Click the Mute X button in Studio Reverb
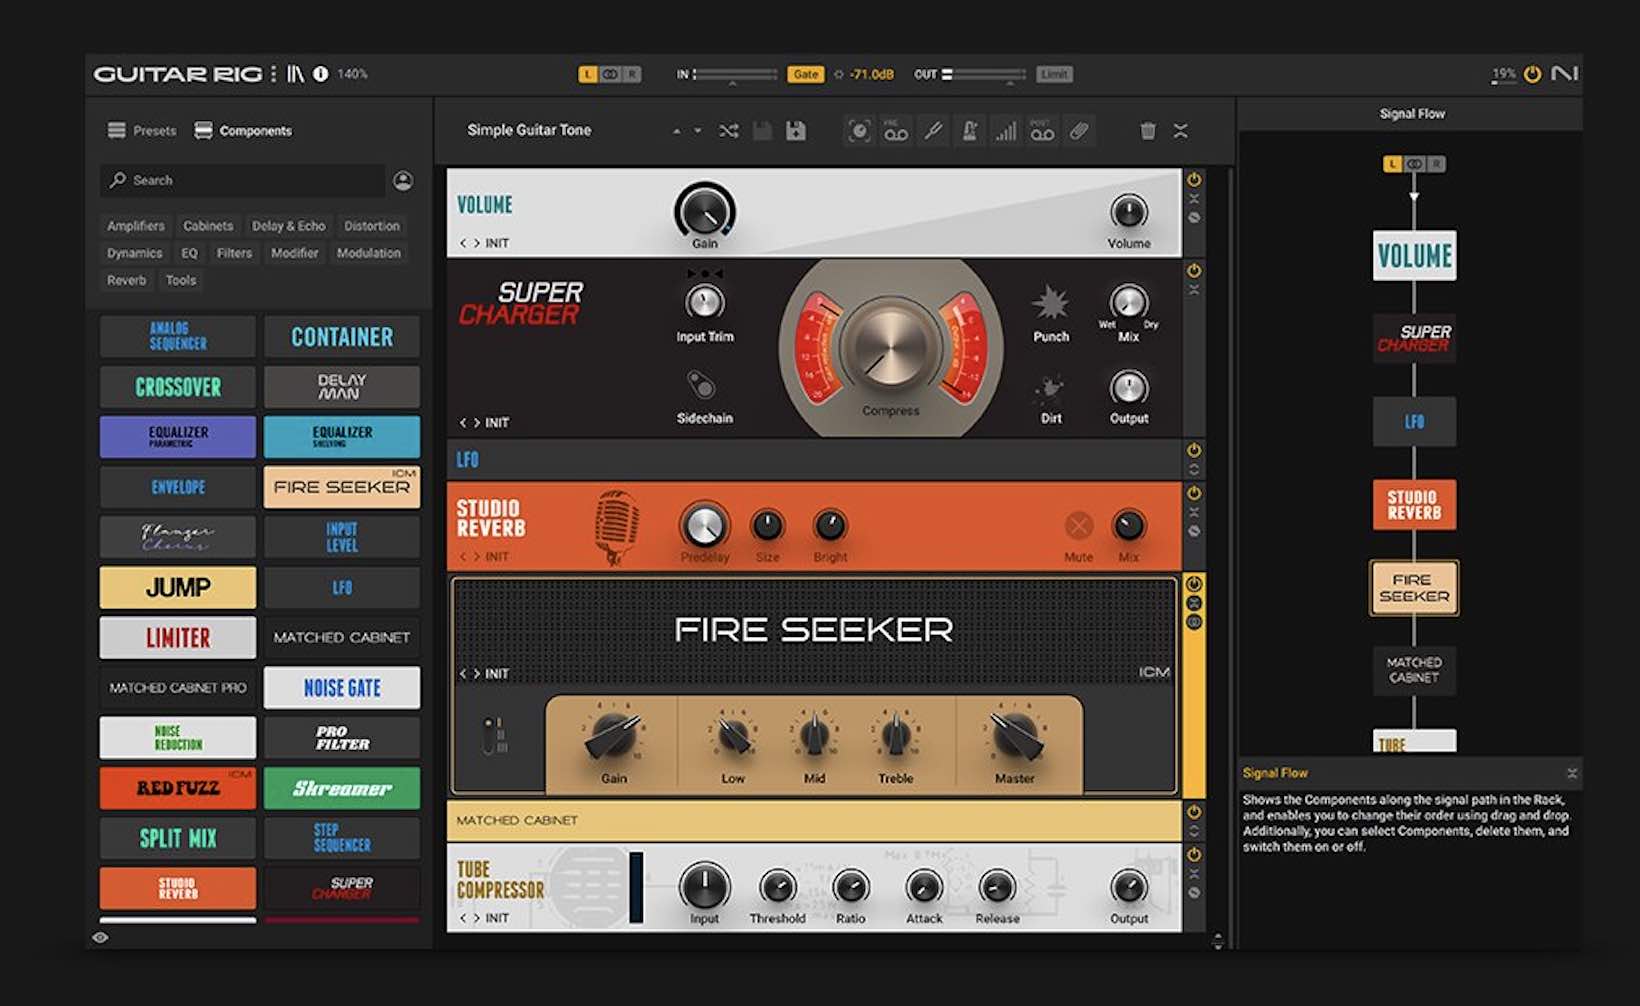1640x1006 pixels. (x=1078, y=526)
